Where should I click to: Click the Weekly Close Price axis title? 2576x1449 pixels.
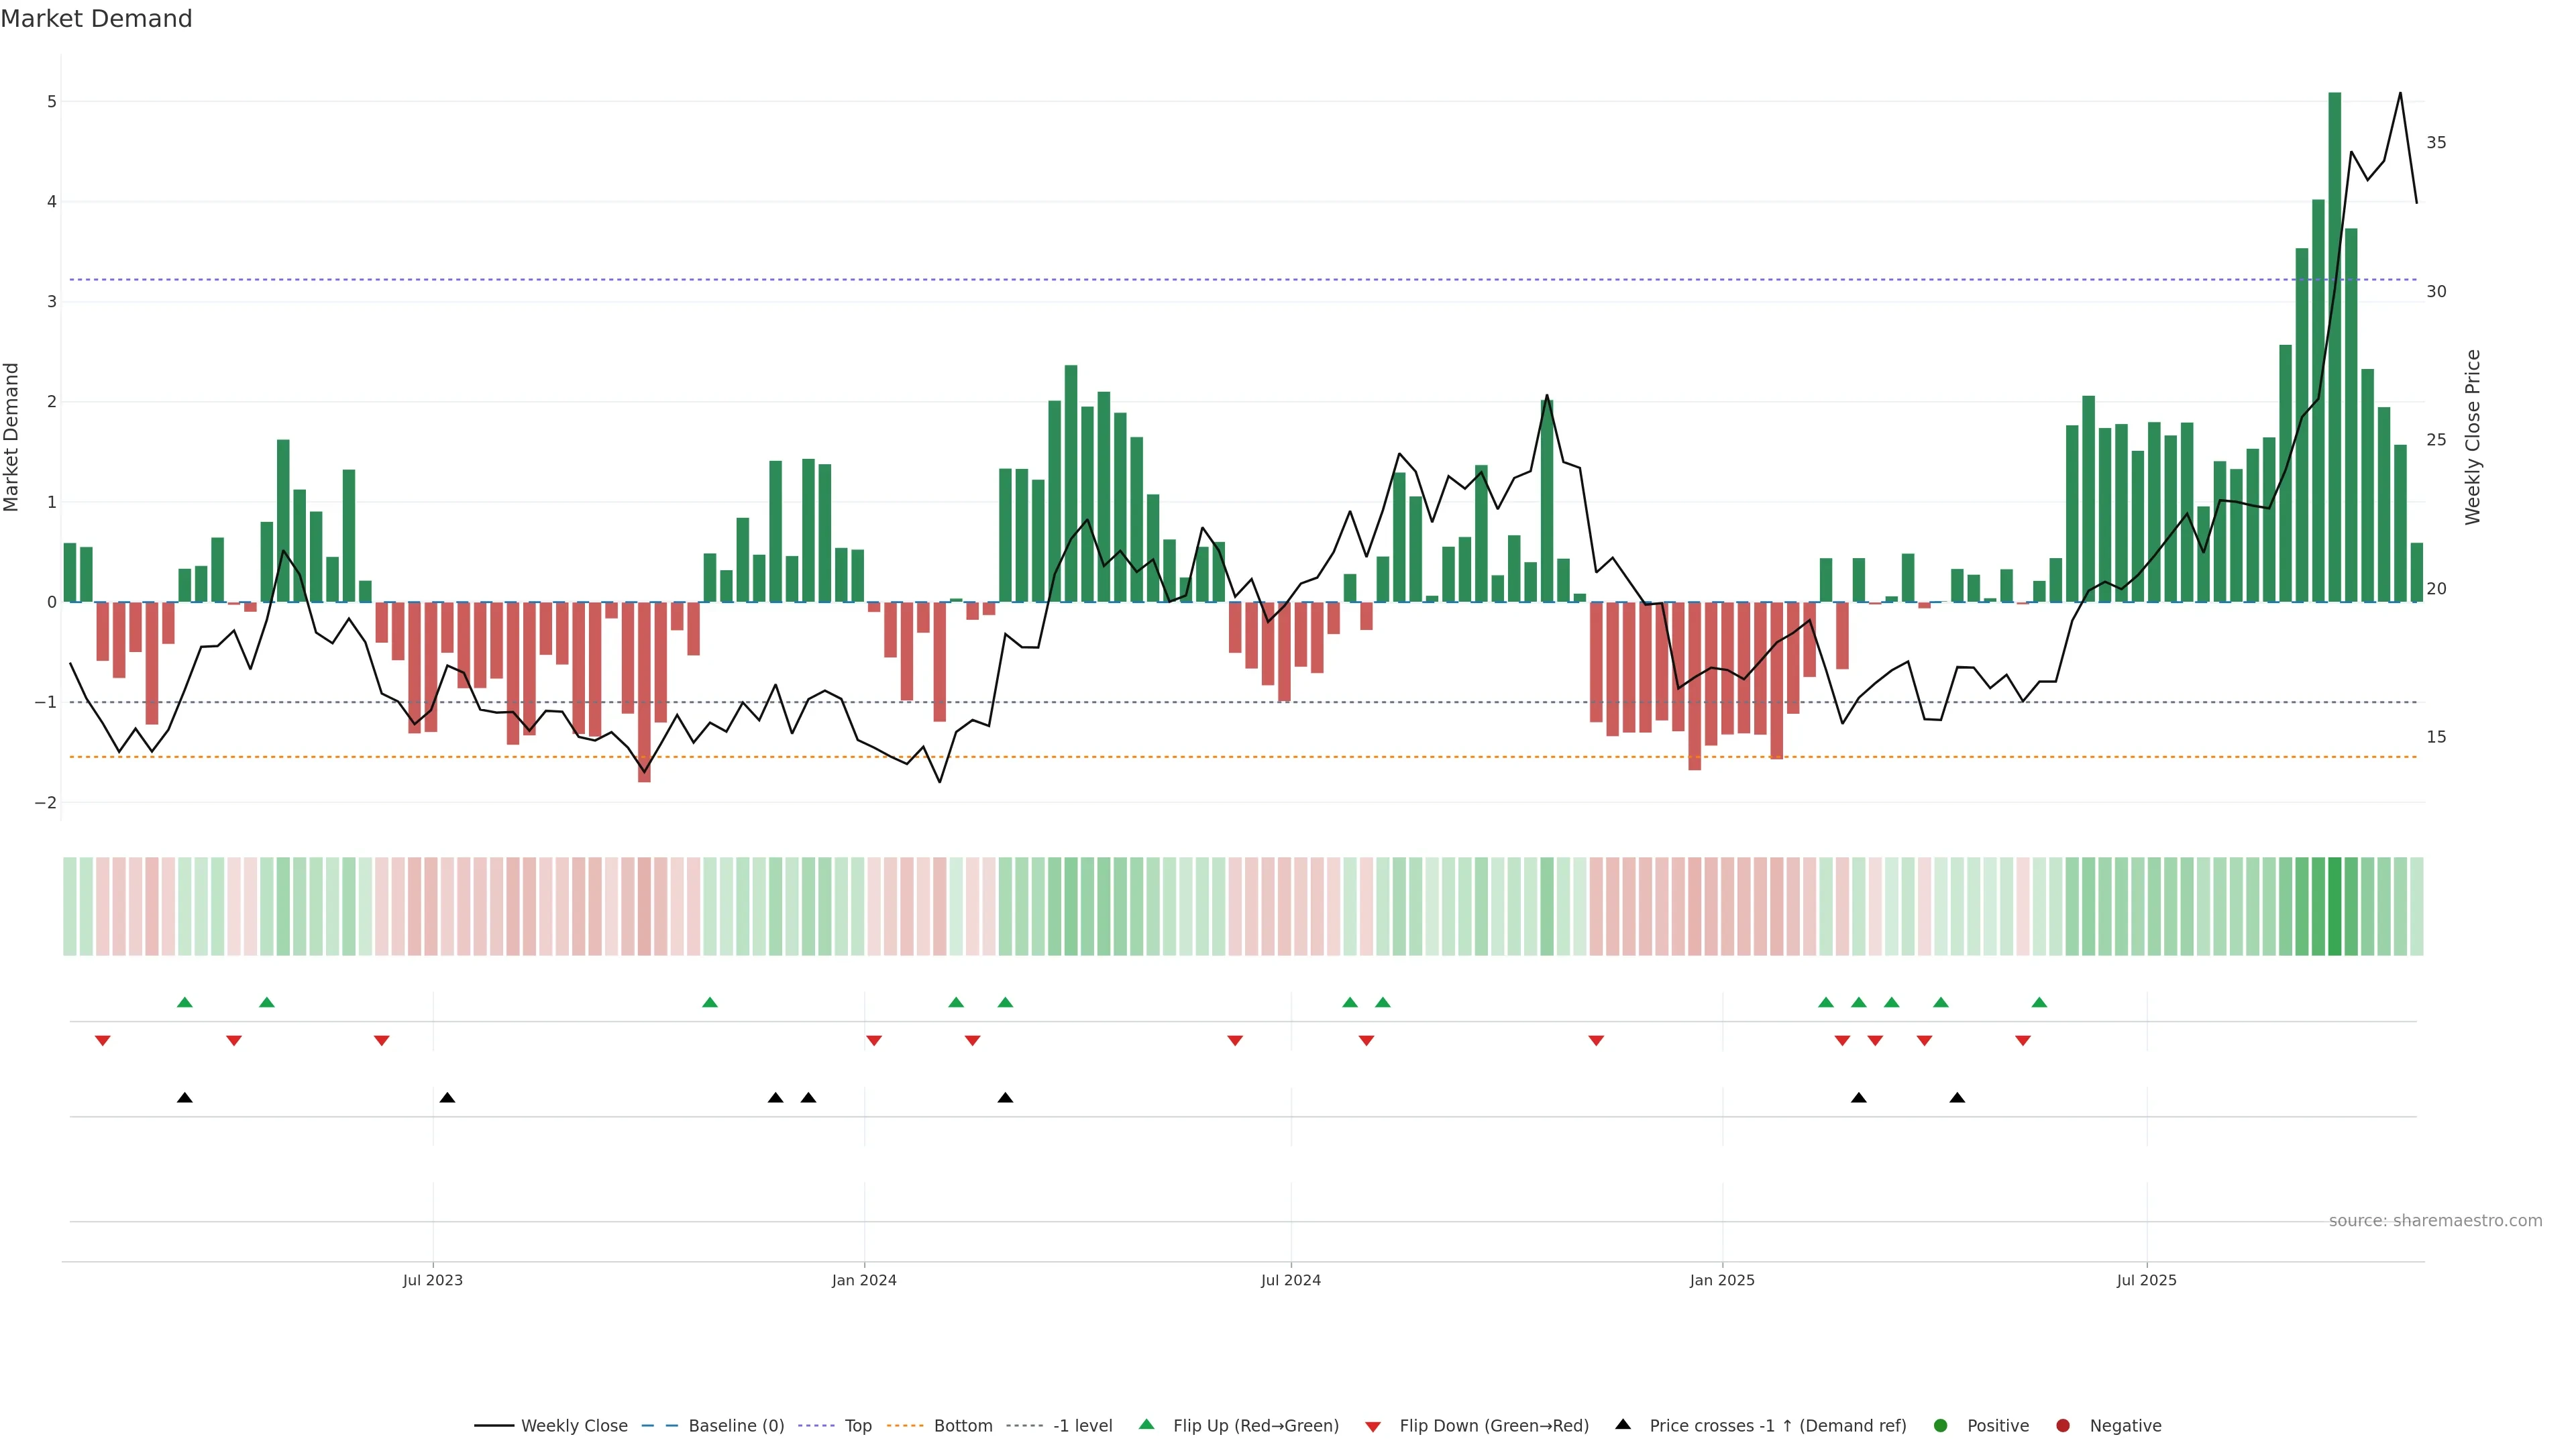pos(2473,437)
